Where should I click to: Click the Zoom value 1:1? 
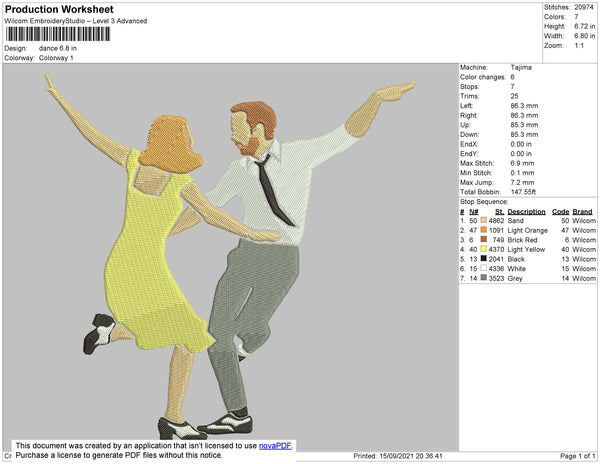coord(579,46)
